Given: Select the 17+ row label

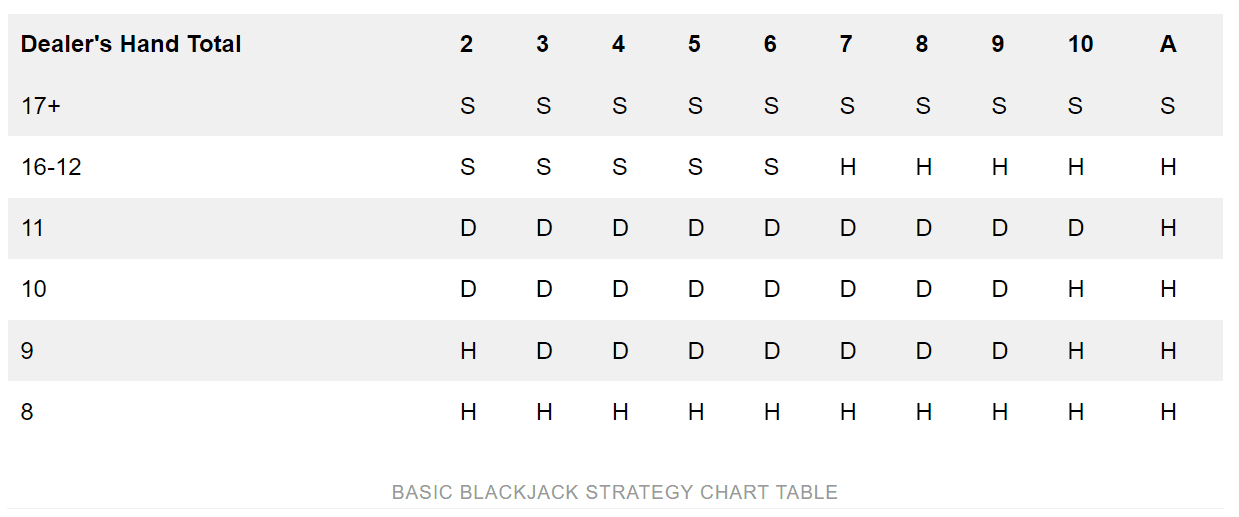Looking at the screenshot, I should coord(41,105).
